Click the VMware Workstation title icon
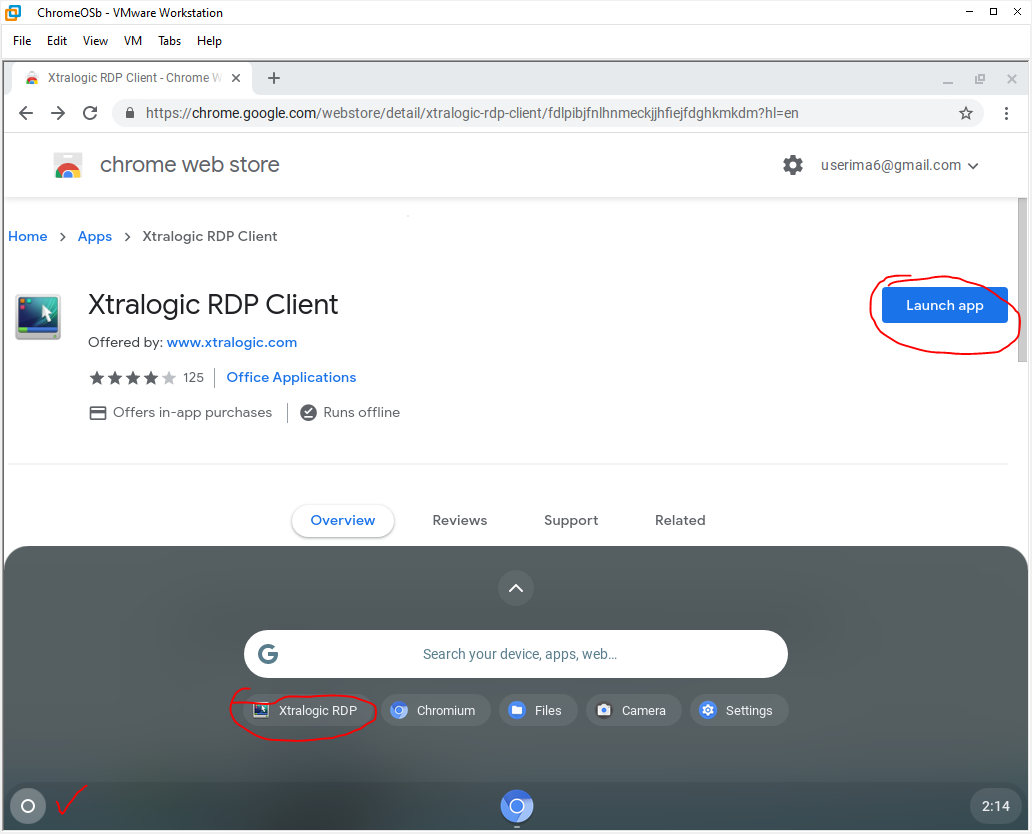The image size is (1032, 834). [x=13, y=13]
